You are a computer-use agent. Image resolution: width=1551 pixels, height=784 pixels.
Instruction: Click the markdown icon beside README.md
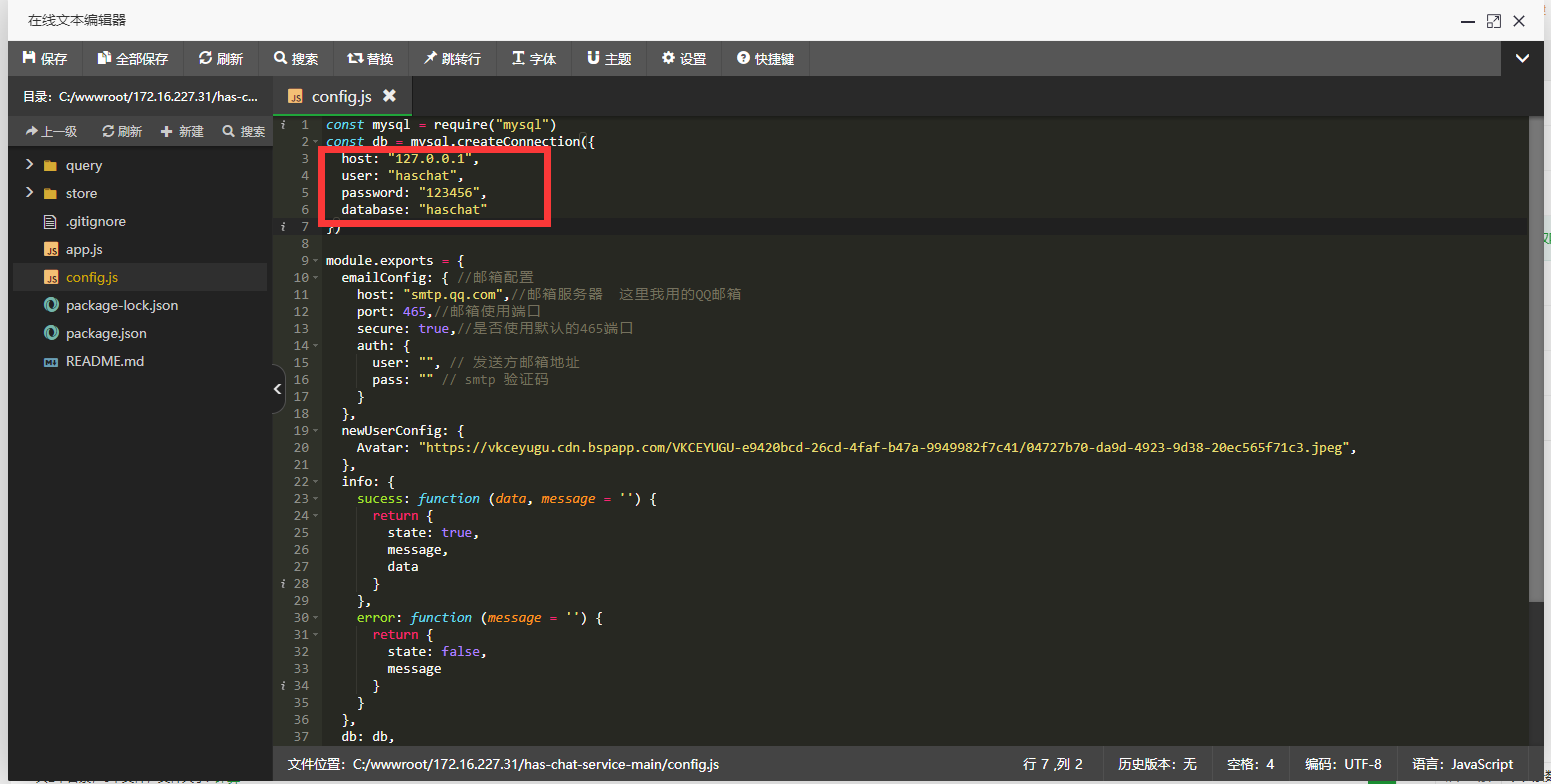coord(51,361)
